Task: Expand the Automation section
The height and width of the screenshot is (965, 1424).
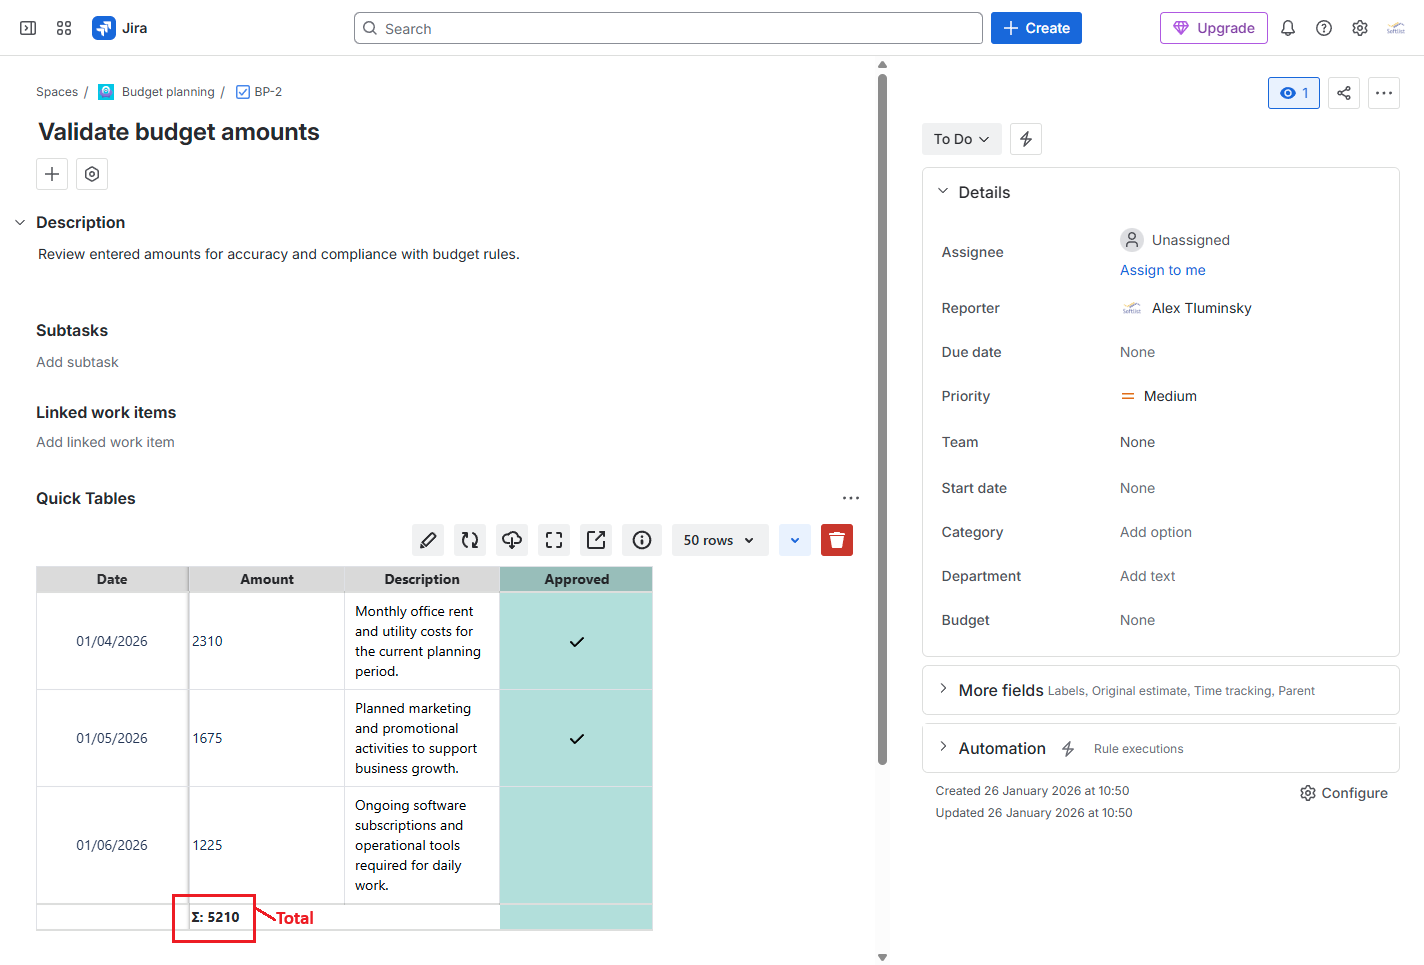Action: coord(943,747)
